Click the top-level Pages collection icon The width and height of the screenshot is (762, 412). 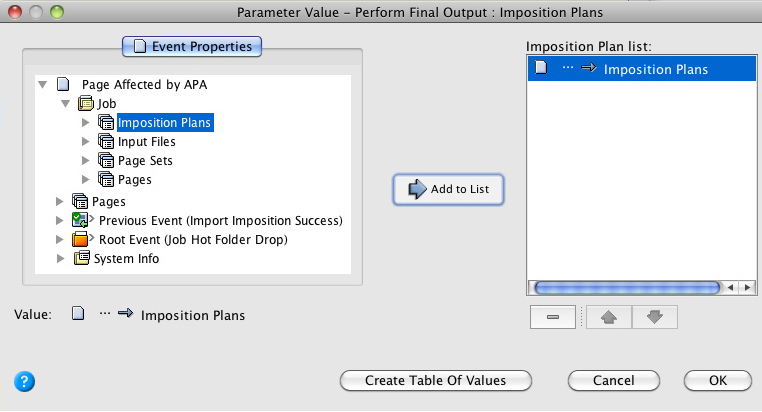coord(80,201)
